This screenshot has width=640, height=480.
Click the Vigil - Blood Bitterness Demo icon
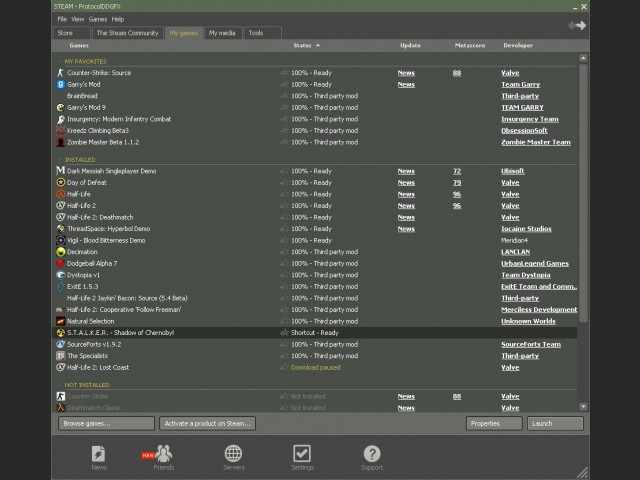(60, 240)
